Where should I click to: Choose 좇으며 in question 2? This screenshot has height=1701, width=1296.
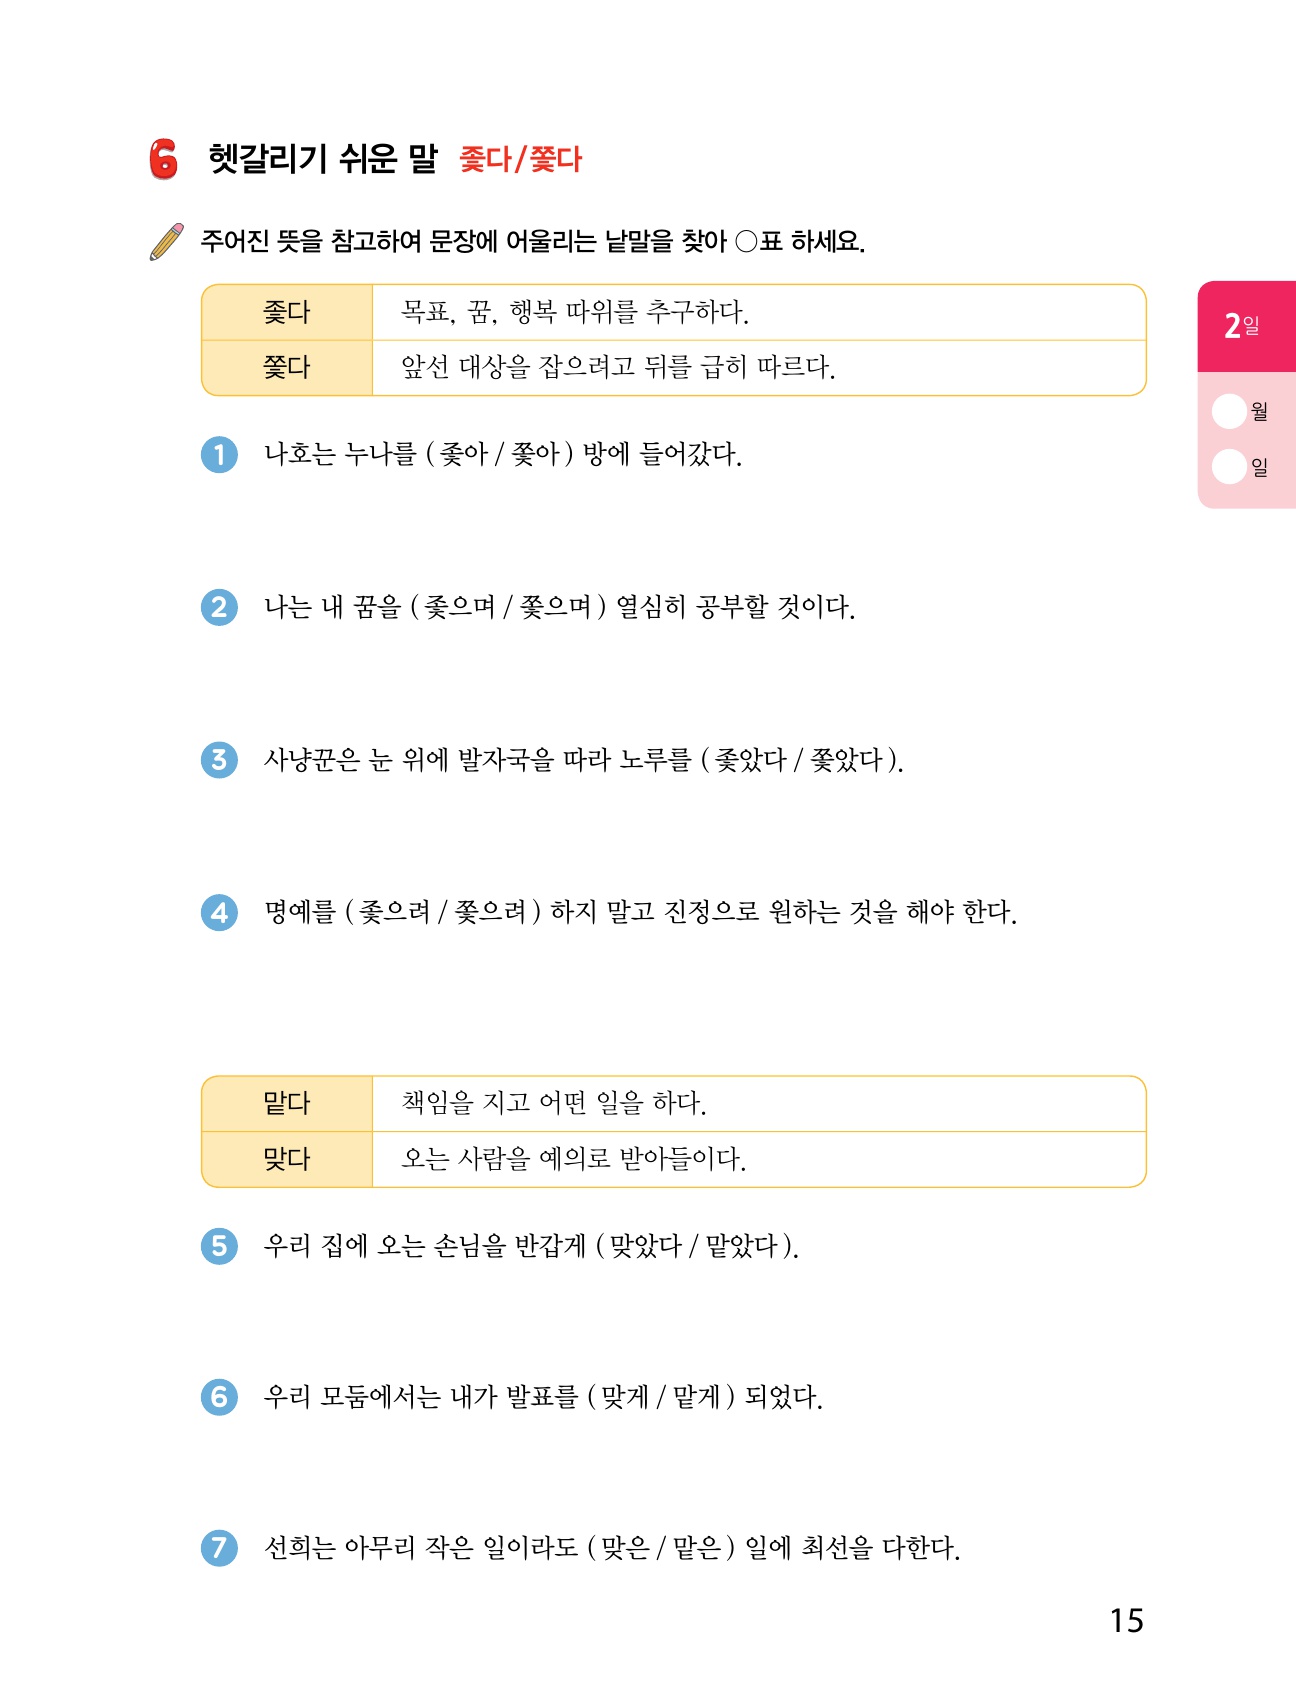click(460, 607)
